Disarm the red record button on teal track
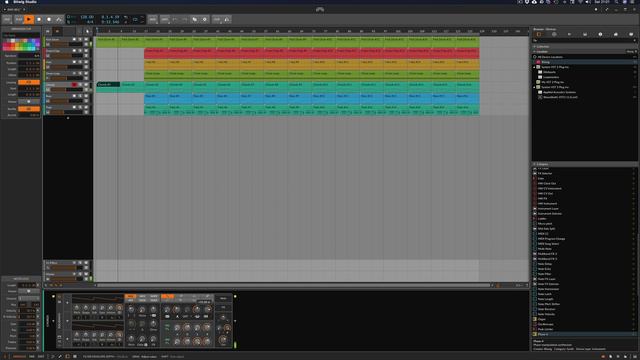The height and width of the screenshot is (360, 640). (x=74, y=84)
